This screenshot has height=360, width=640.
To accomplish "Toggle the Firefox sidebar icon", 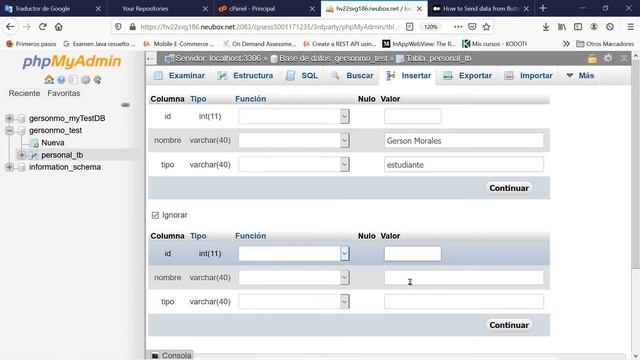I will pos(578,27).
